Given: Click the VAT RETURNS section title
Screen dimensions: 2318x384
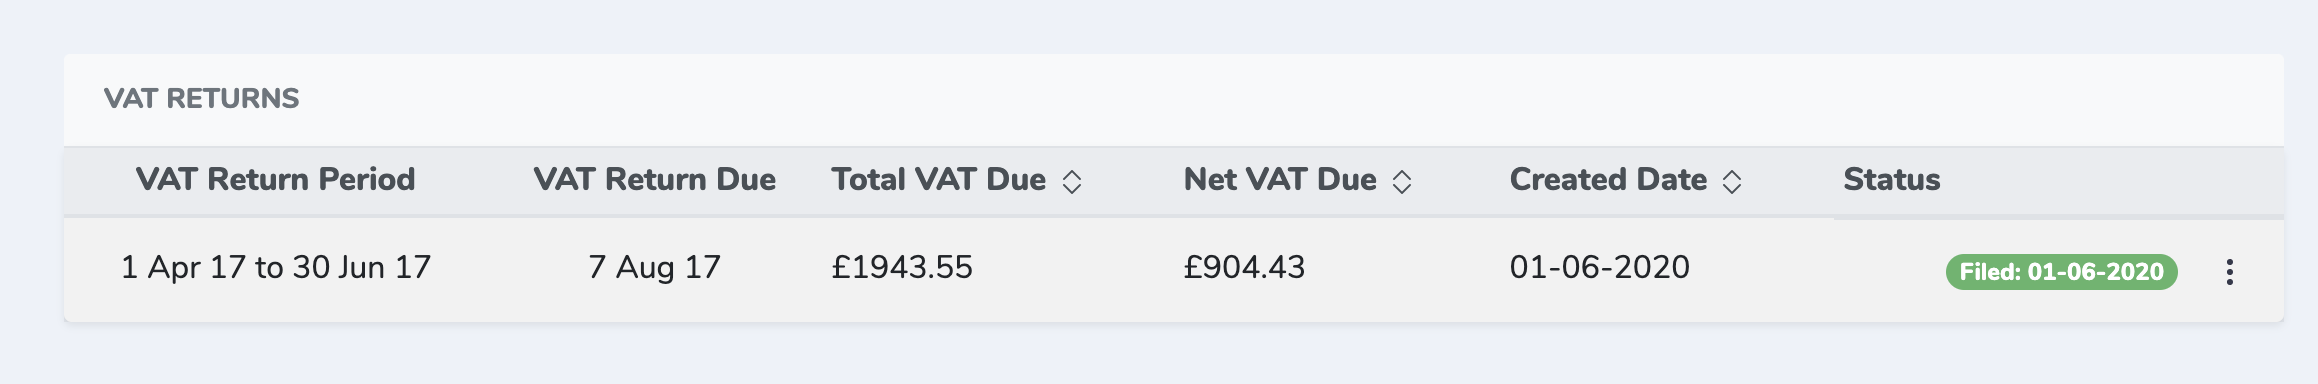Looking at the screenshot, I should point(201,98).
